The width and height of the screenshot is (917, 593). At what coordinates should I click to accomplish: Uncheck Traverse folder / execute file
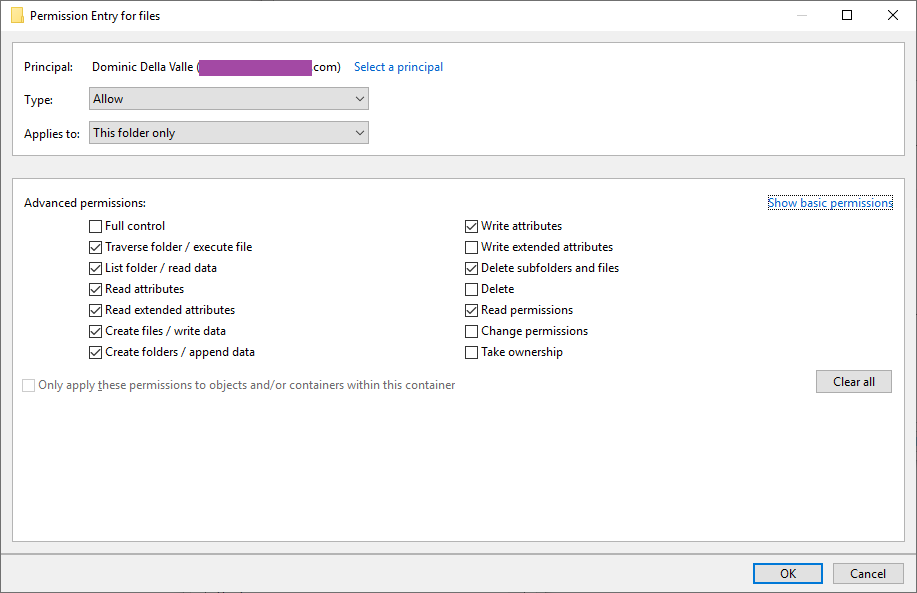pyautogui.click(x=95, y=247)
